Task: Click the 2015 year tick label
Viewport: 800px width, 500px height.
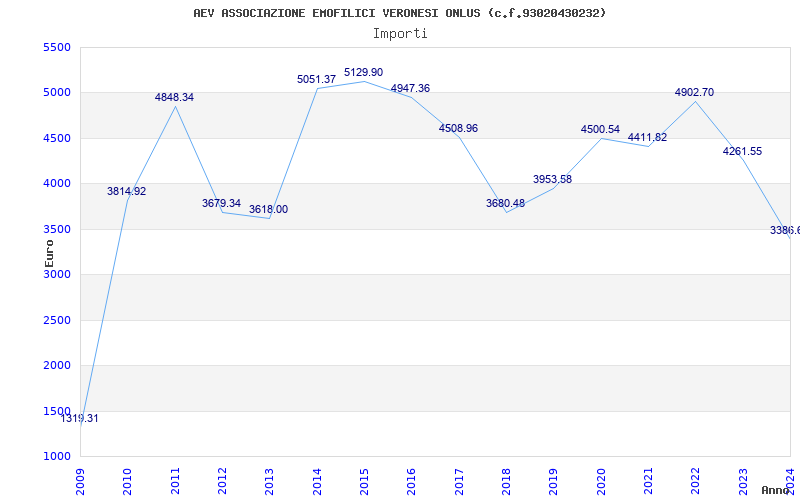Action: click(x=364, y=481)
